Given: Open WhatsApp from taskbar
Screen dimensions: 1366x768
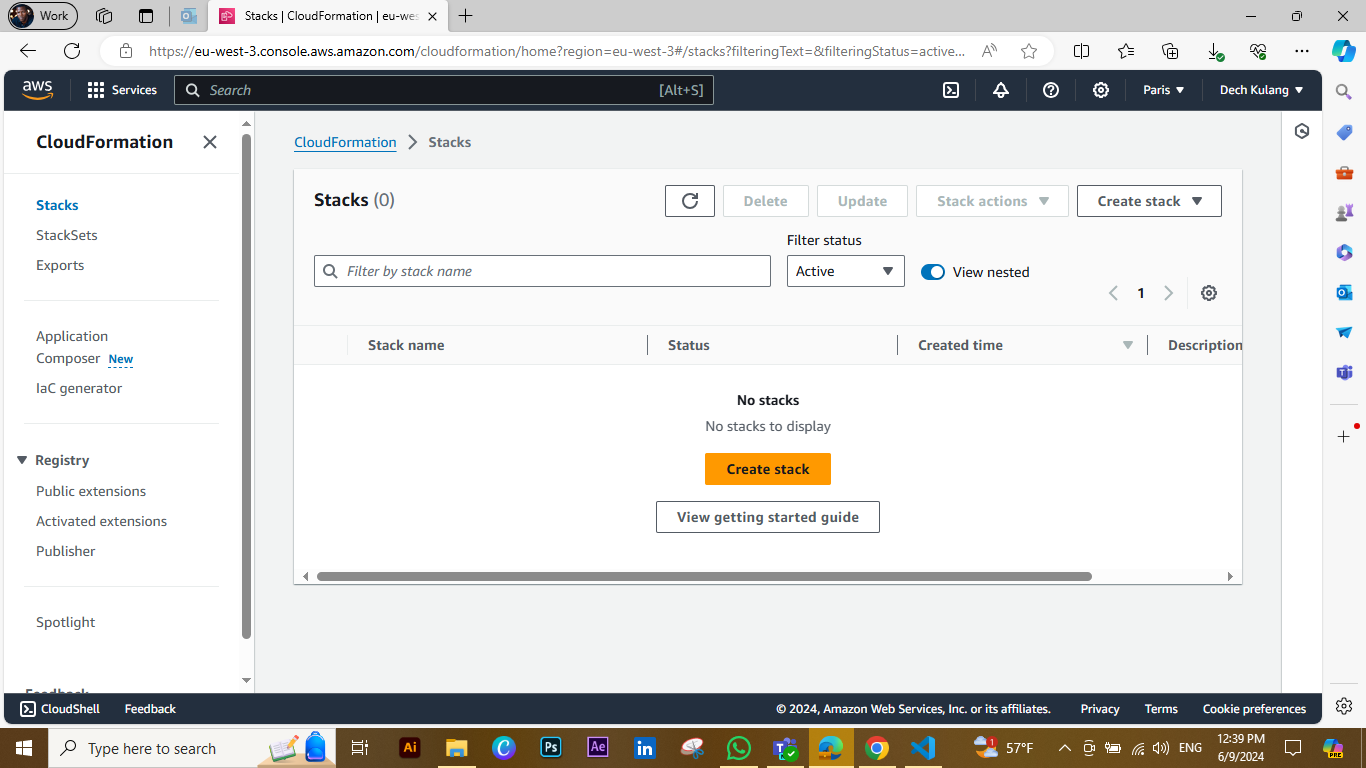Looking at the screenshot, I should tap(739, 748).
